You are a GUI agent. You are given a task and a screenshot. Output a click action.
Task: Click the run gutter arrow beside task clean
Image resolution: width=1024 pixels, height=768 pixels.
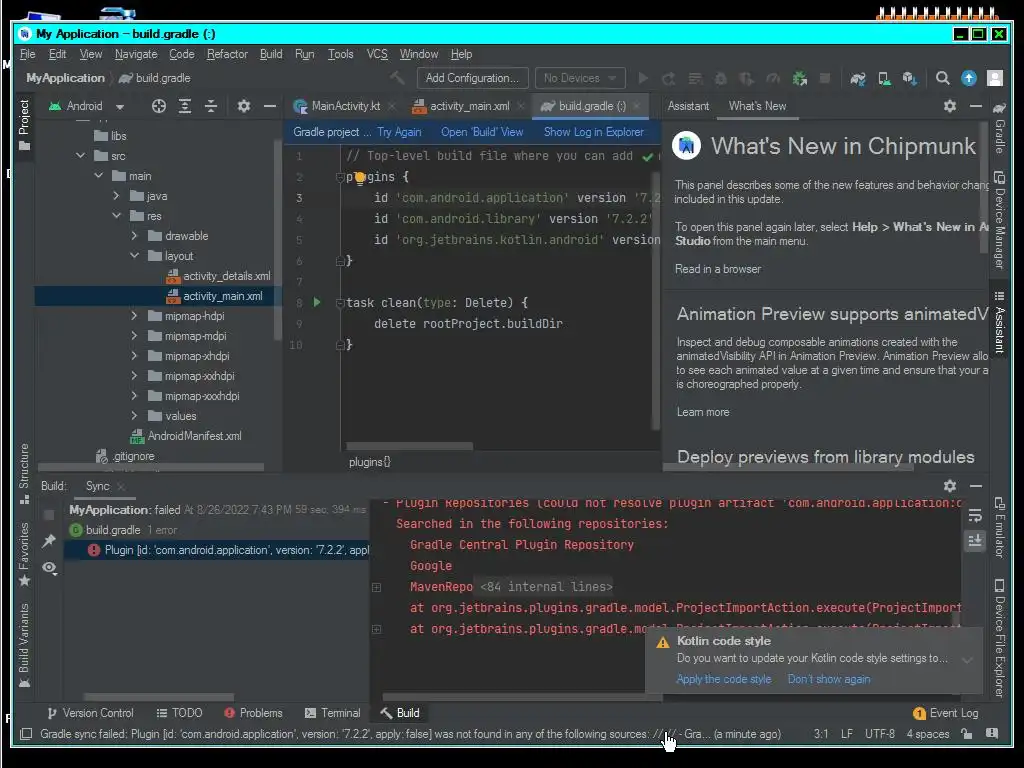click(317, 302)
